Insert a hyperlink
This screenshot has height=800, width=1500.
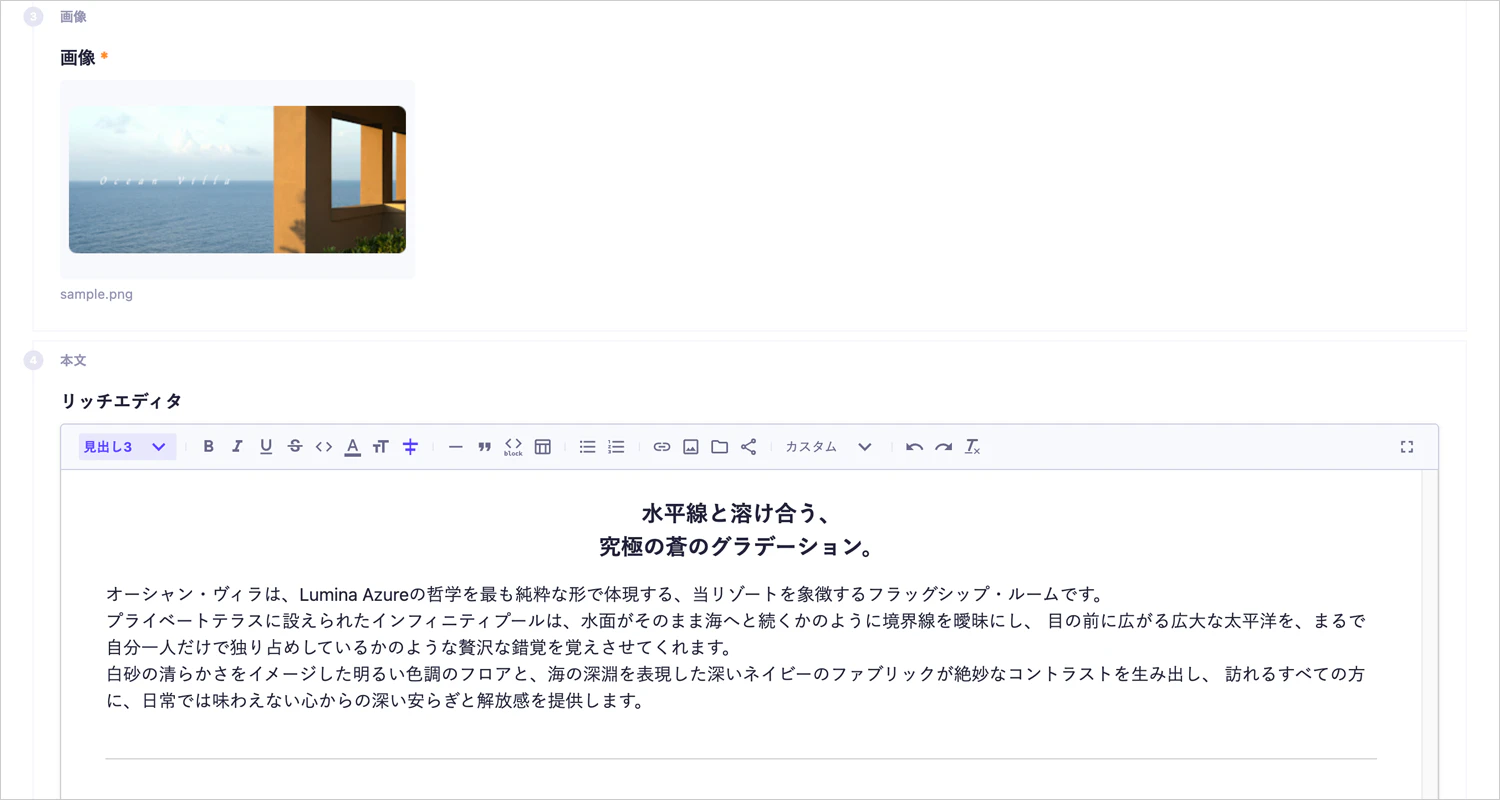point(661,447)
